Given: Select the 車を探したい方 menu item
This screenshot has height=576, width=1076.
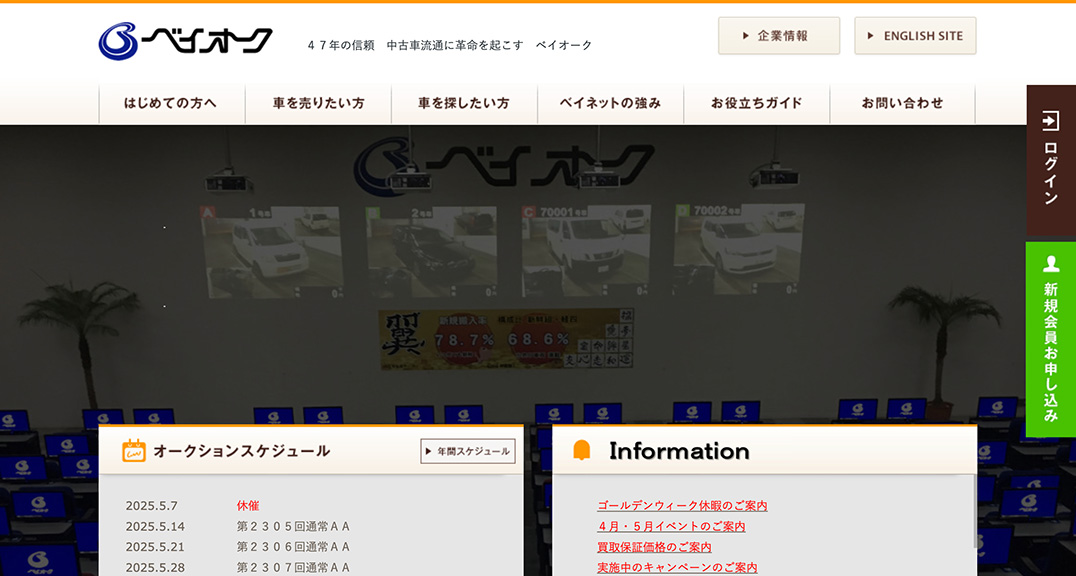Looking at the screenshot, I should 465,104.
